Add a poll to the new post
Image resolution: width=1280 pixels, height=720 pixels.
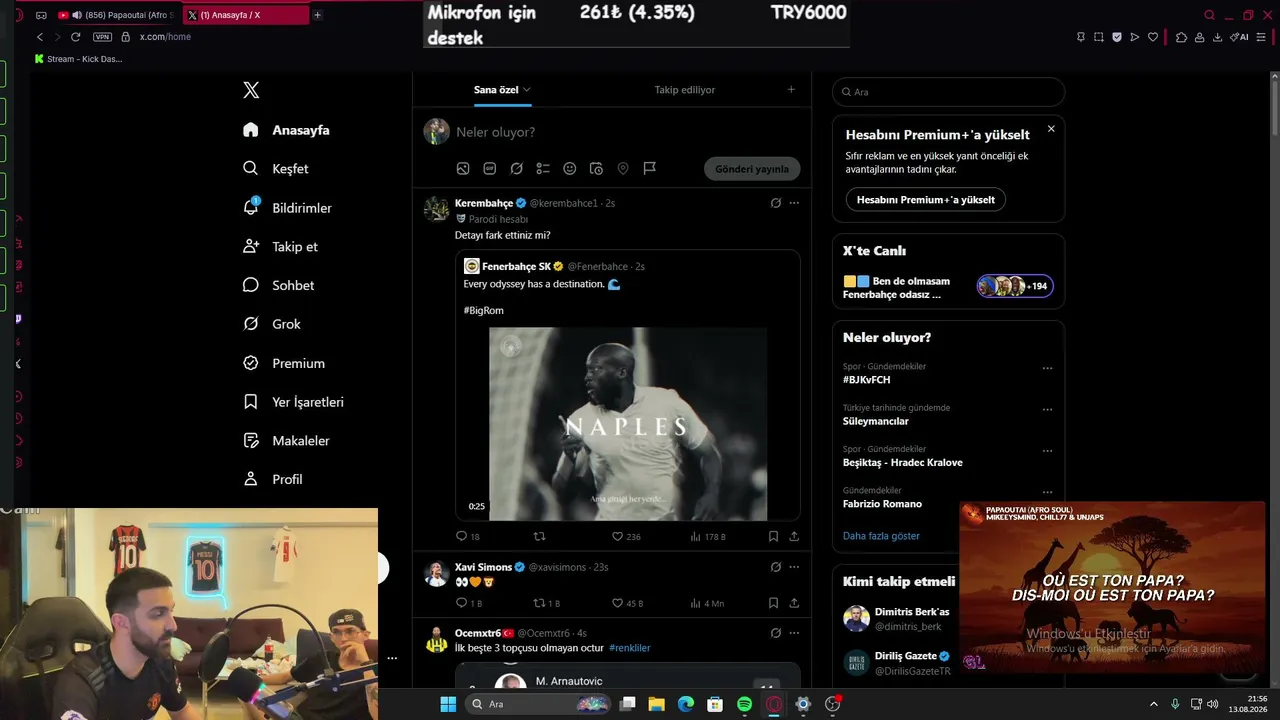pyautogui.click(x=543, y=169)
